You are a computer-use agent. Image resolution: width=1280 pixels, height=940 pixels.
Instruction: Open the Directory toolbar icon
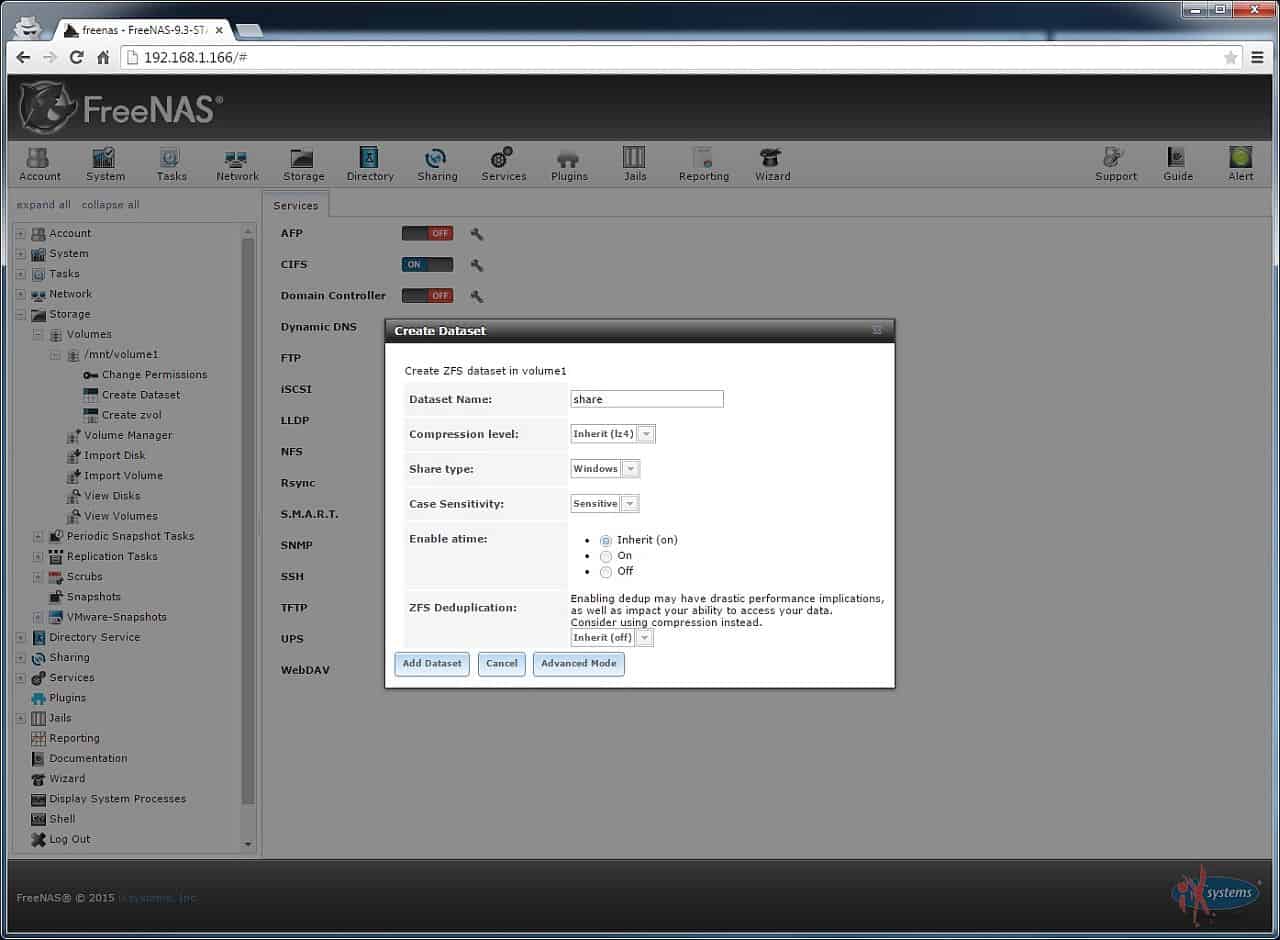(370, 164)
